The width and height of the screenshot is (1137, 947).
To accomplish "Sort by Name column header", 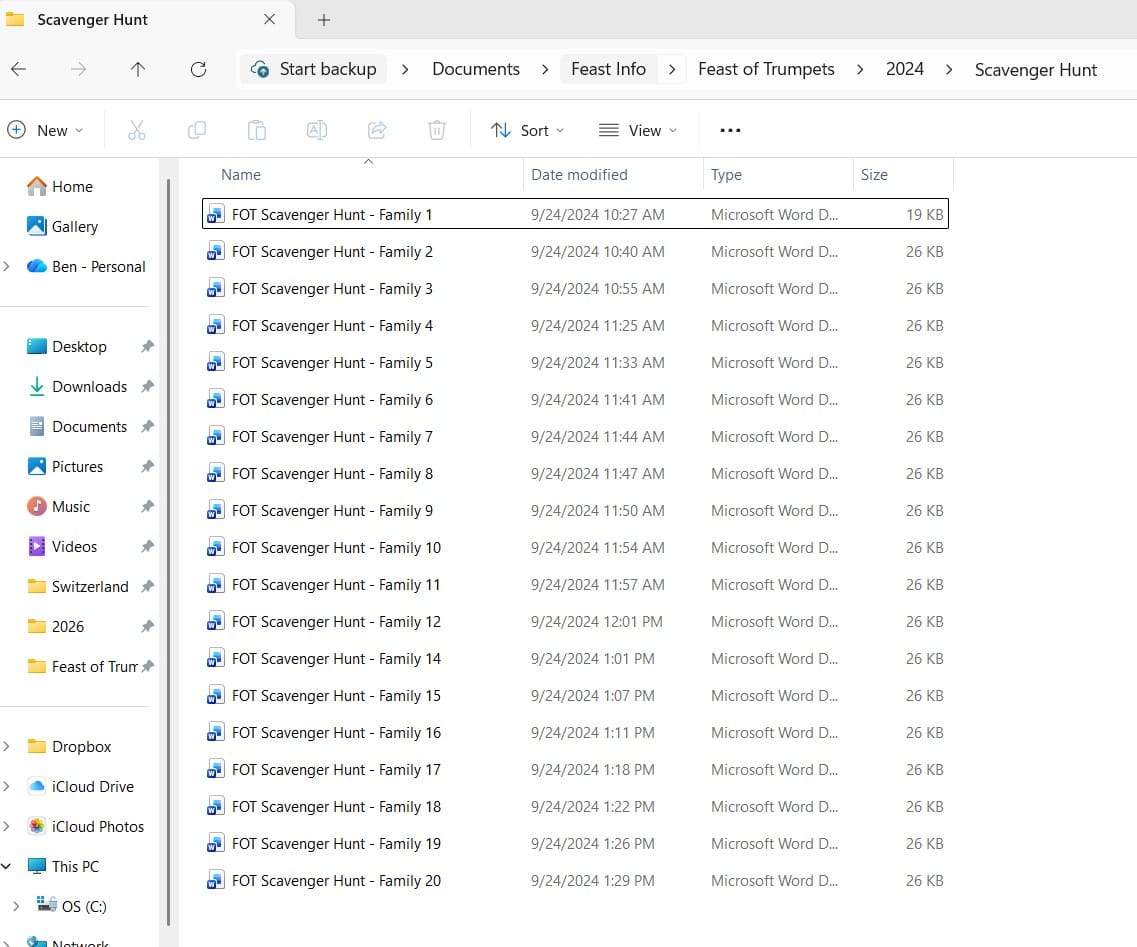I will click(241, 175).
